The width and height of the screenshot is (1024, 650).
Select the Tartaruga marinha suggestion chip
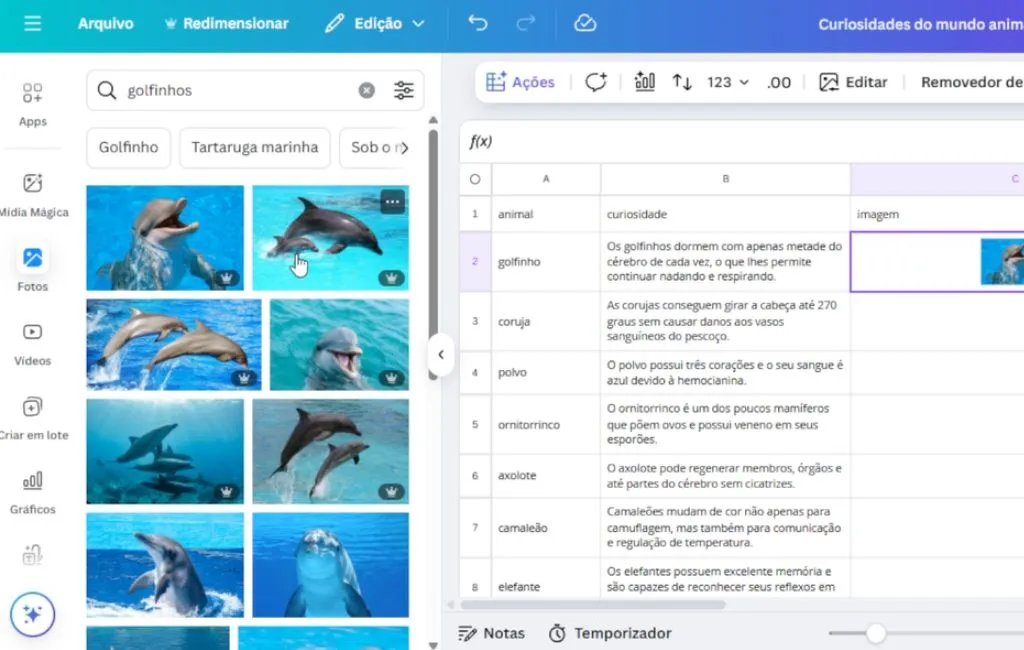coord(255,147)
